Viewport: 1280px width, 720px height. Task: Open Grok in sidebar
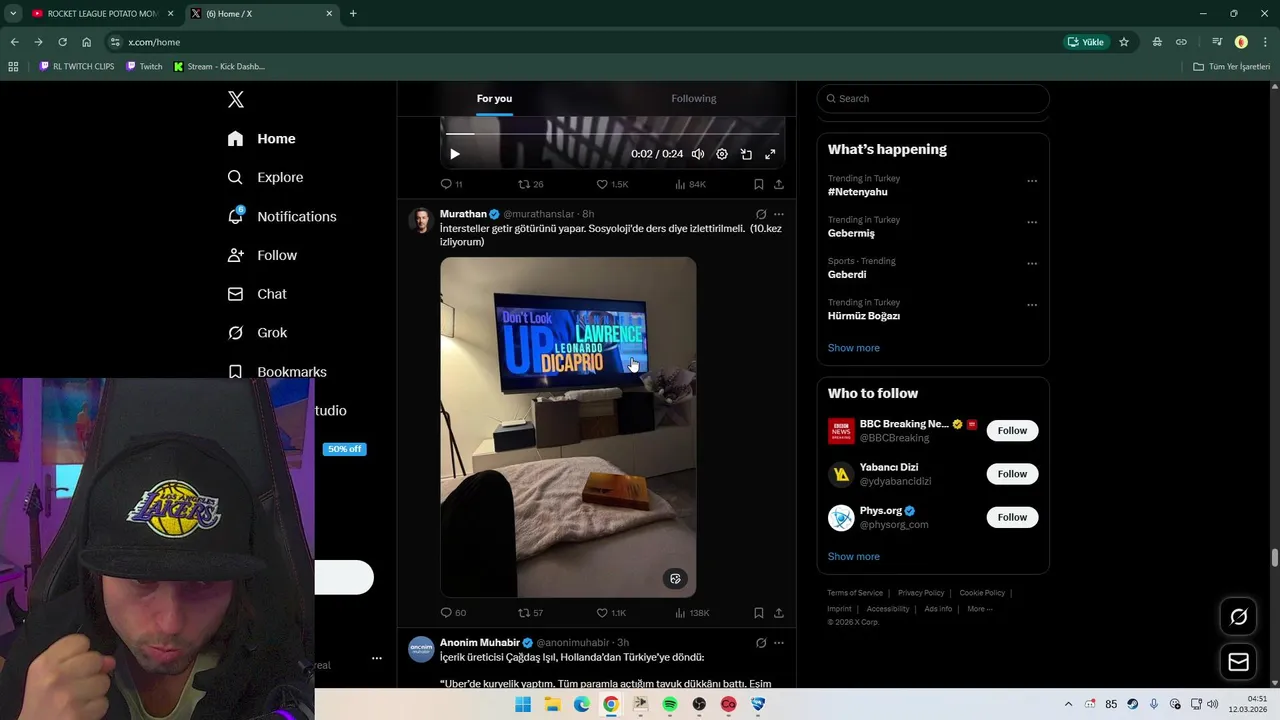[258, 333]
